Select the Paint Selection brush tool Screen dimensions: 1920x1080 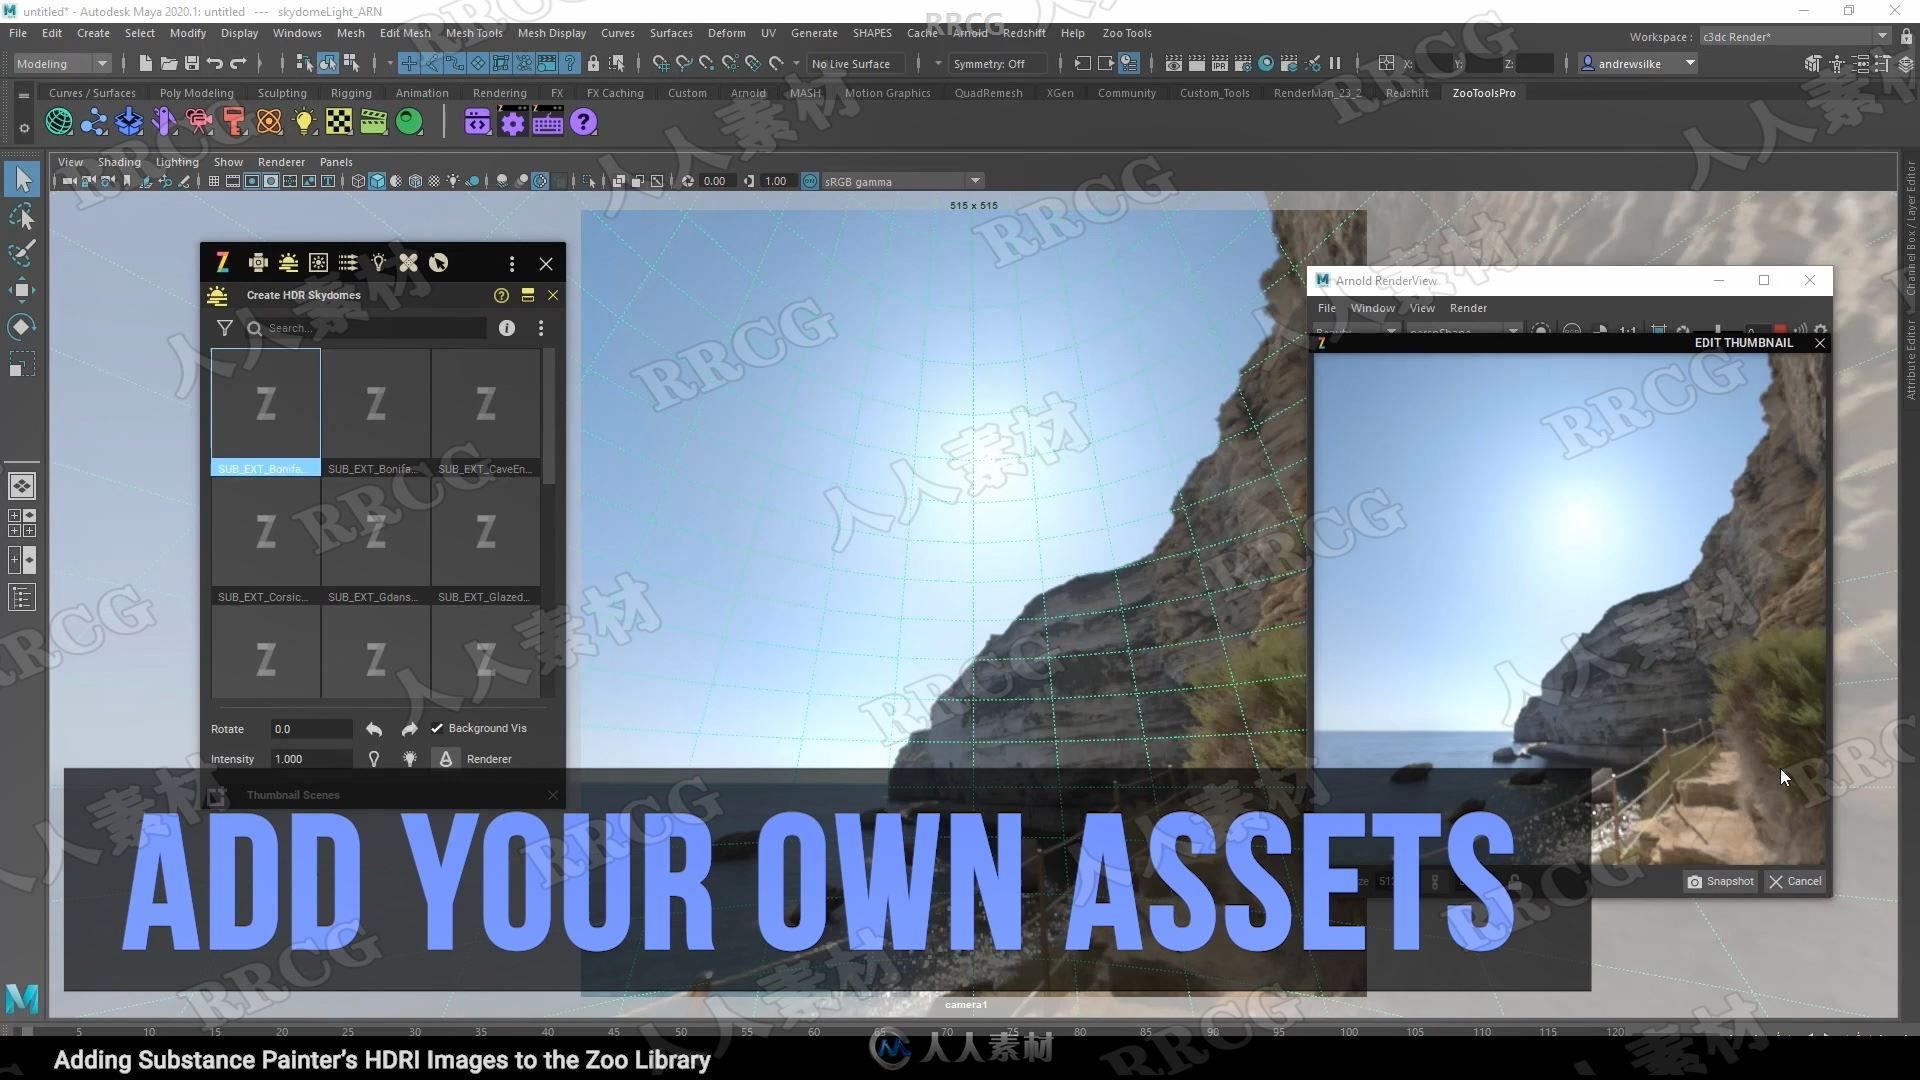pos(22,253)
